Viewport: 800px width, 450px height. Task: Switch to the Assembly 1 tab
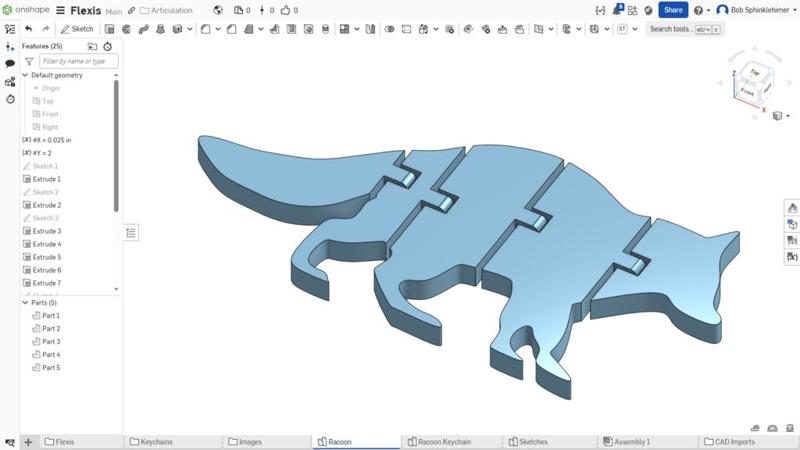point(631,441)
